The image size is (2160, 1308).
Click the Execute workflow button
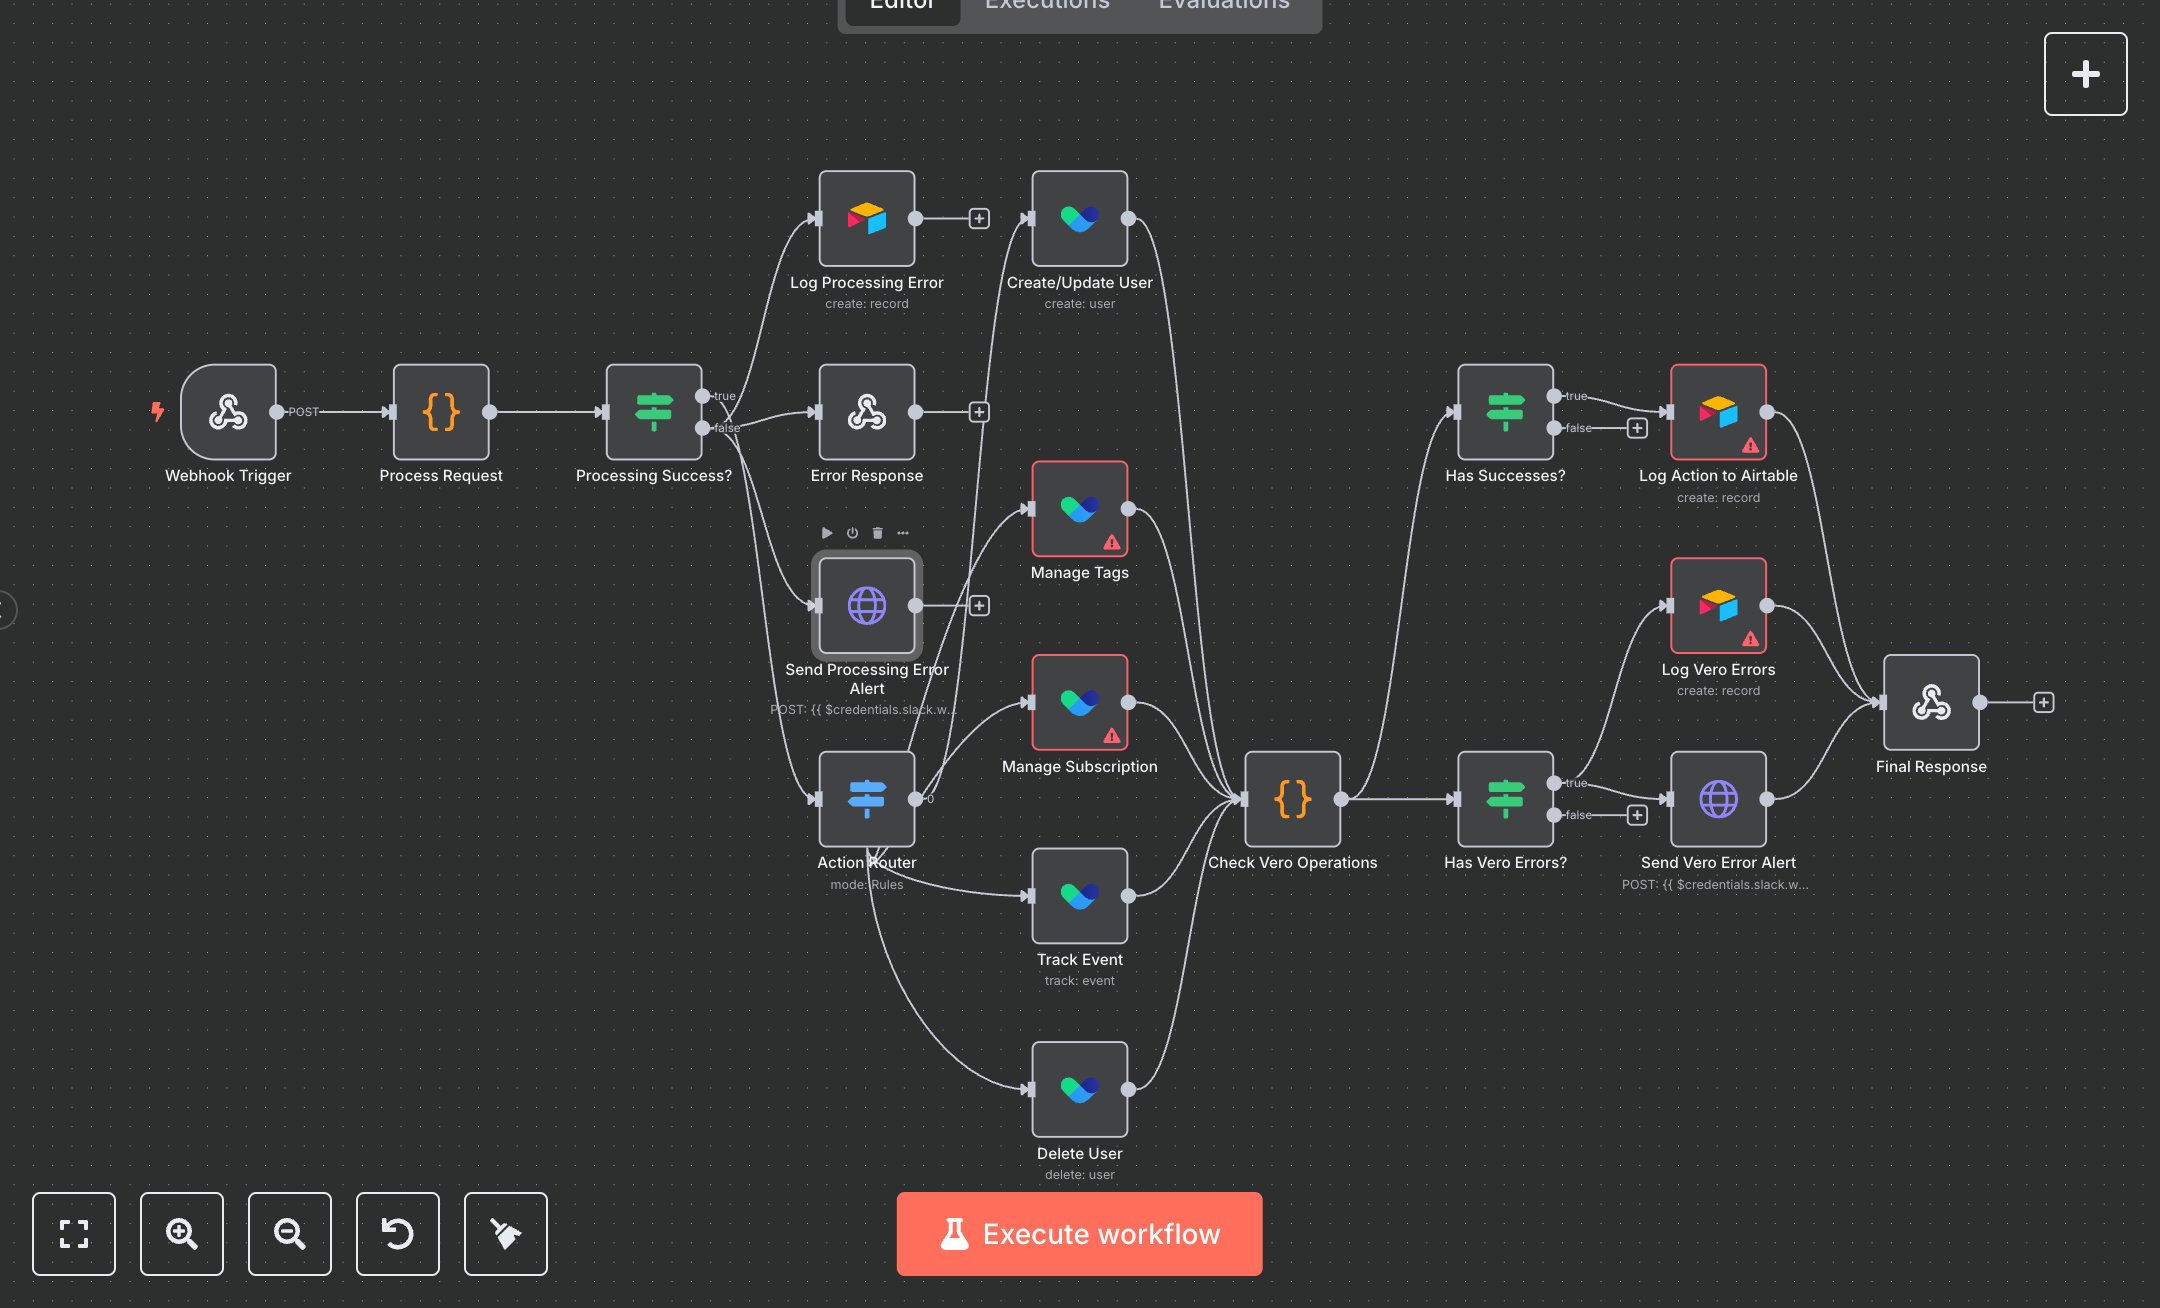point(1079,1233)
